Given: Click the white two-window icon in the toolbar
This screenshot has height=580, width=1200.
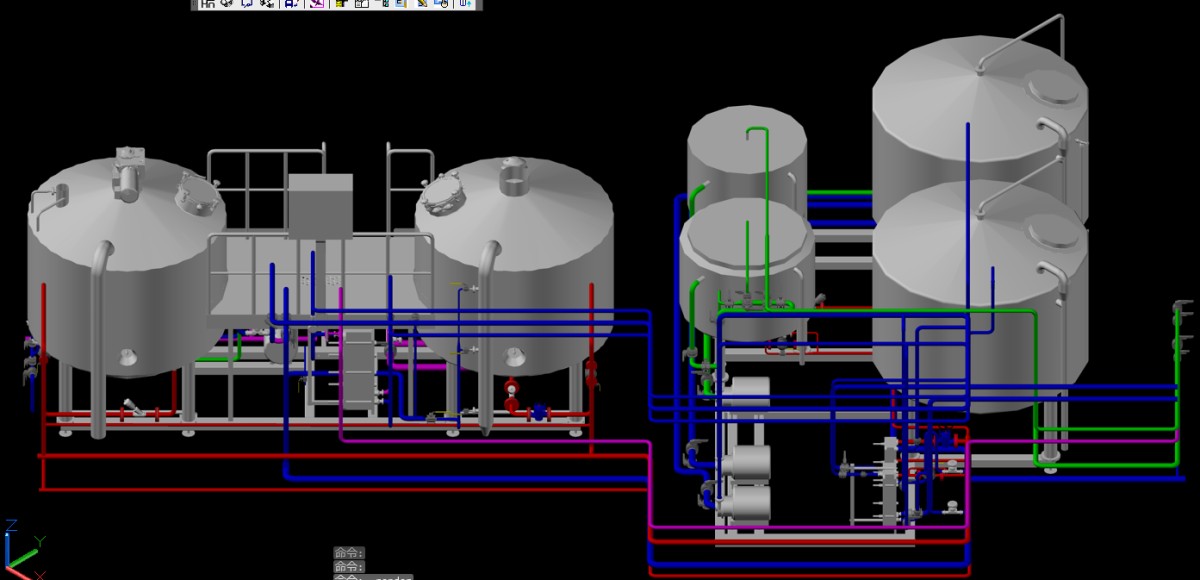Looking at the screenshot, I should (362, 4).
